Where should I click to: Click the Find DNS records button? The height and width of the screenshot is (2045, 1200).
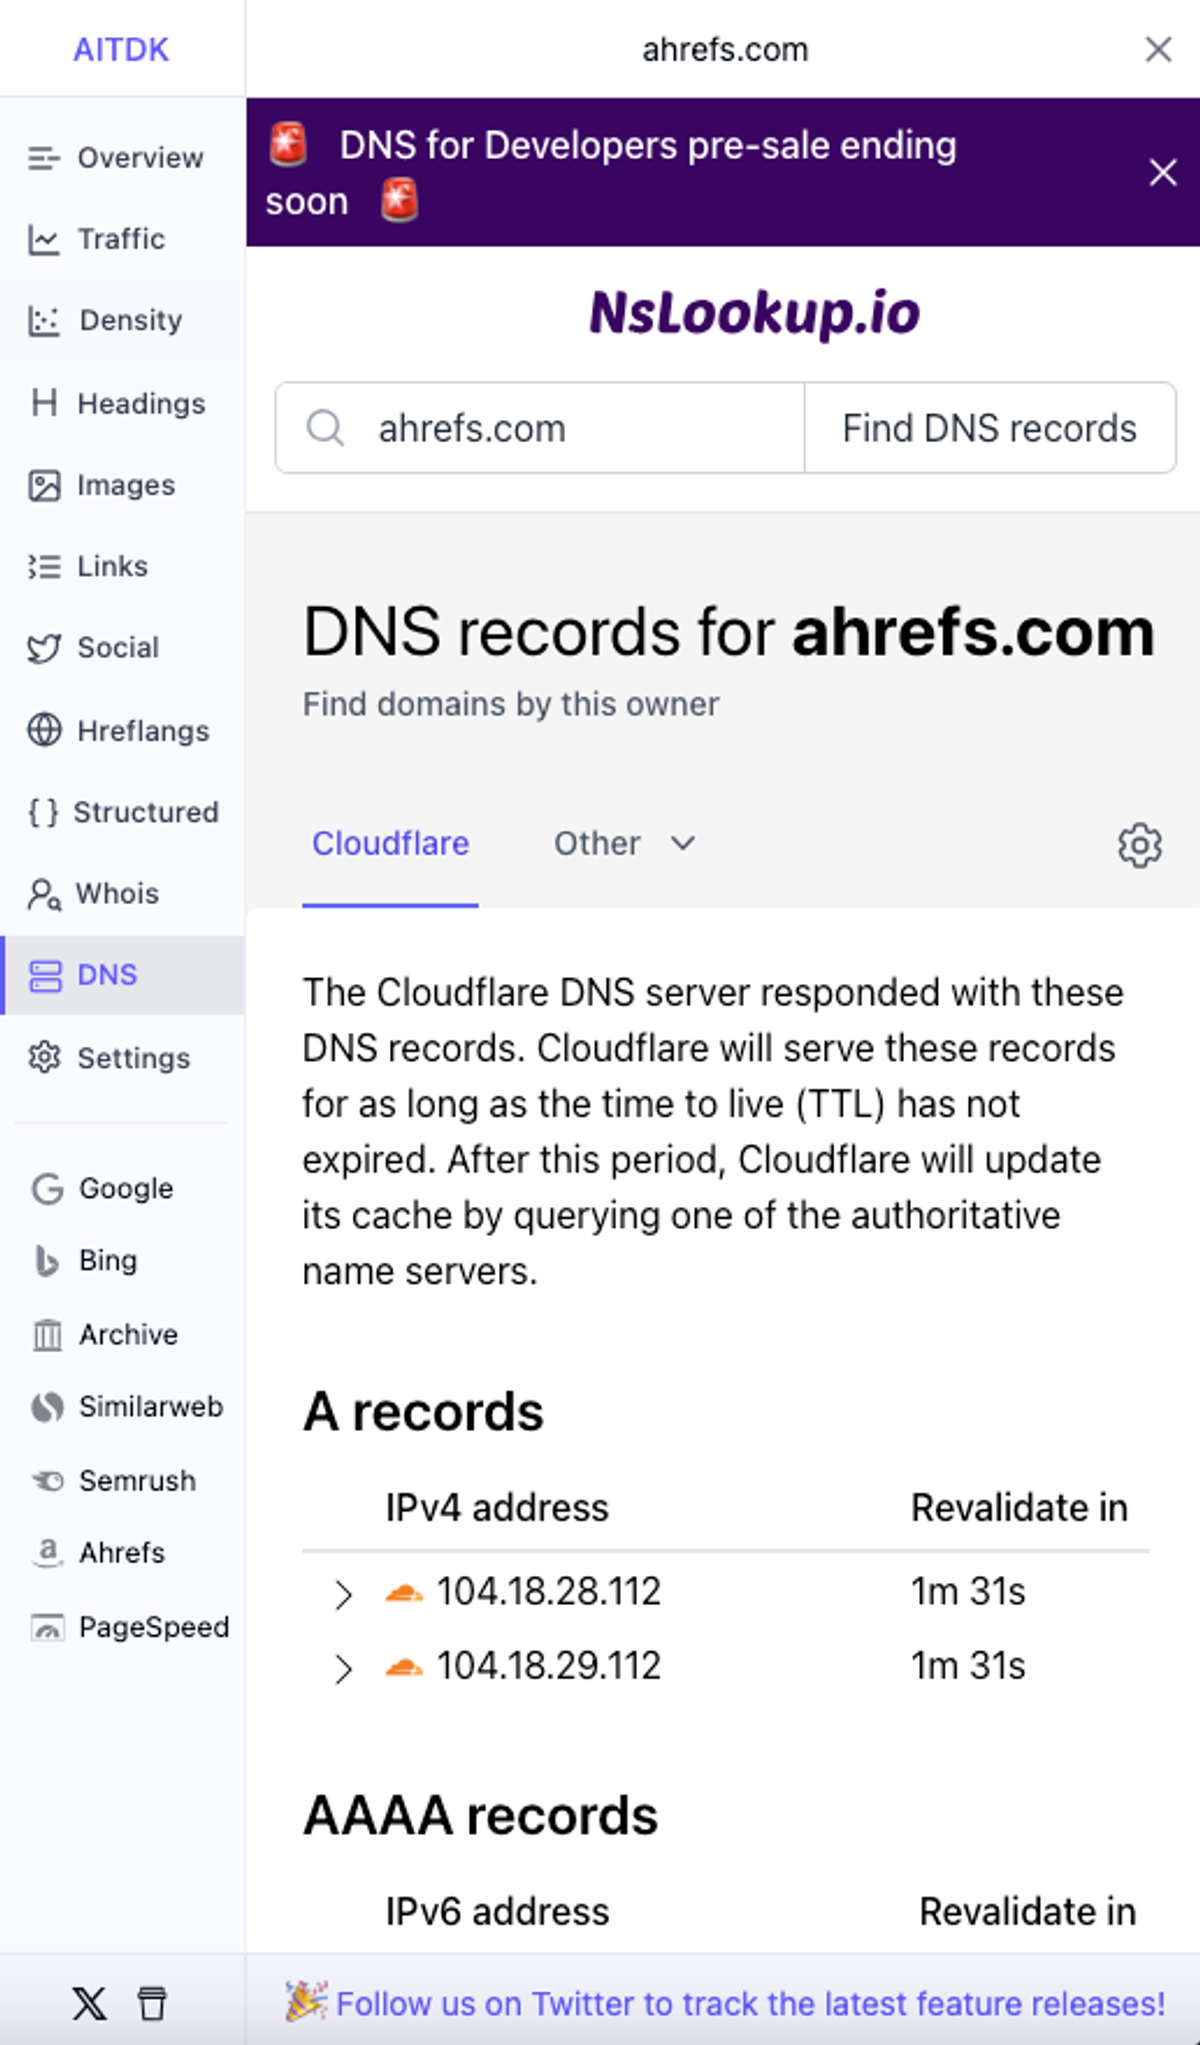[x=990, y=428]
